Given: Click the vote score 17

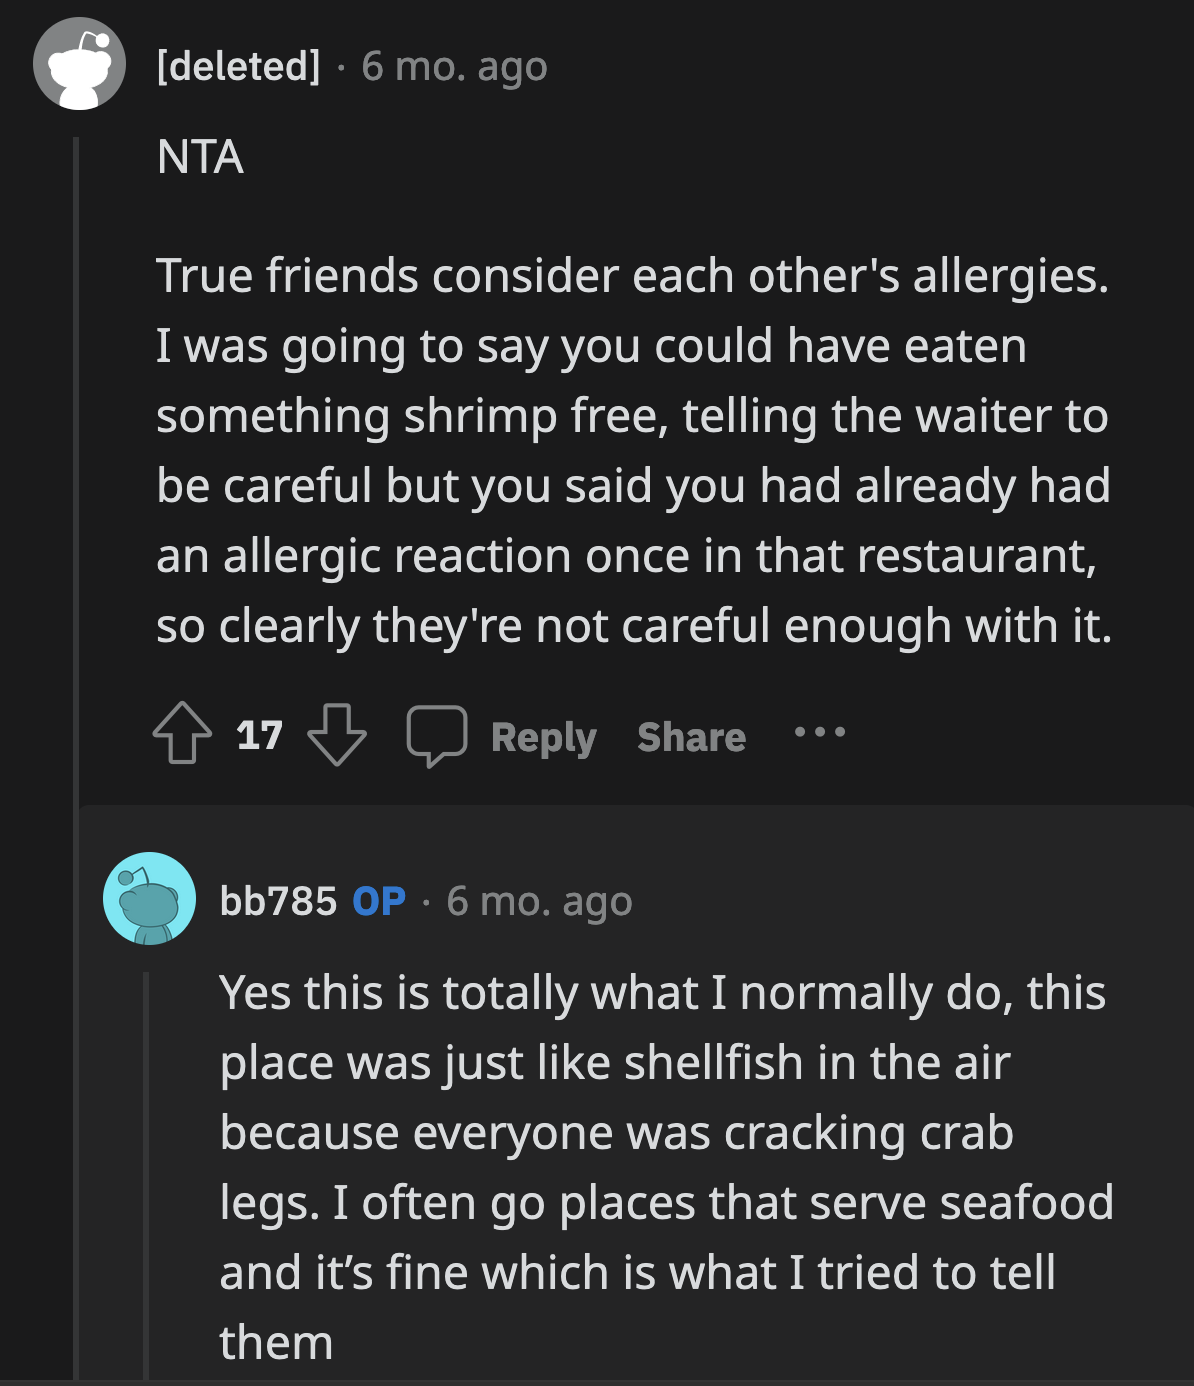Looking at the screenshot, I should pos(258,737).
